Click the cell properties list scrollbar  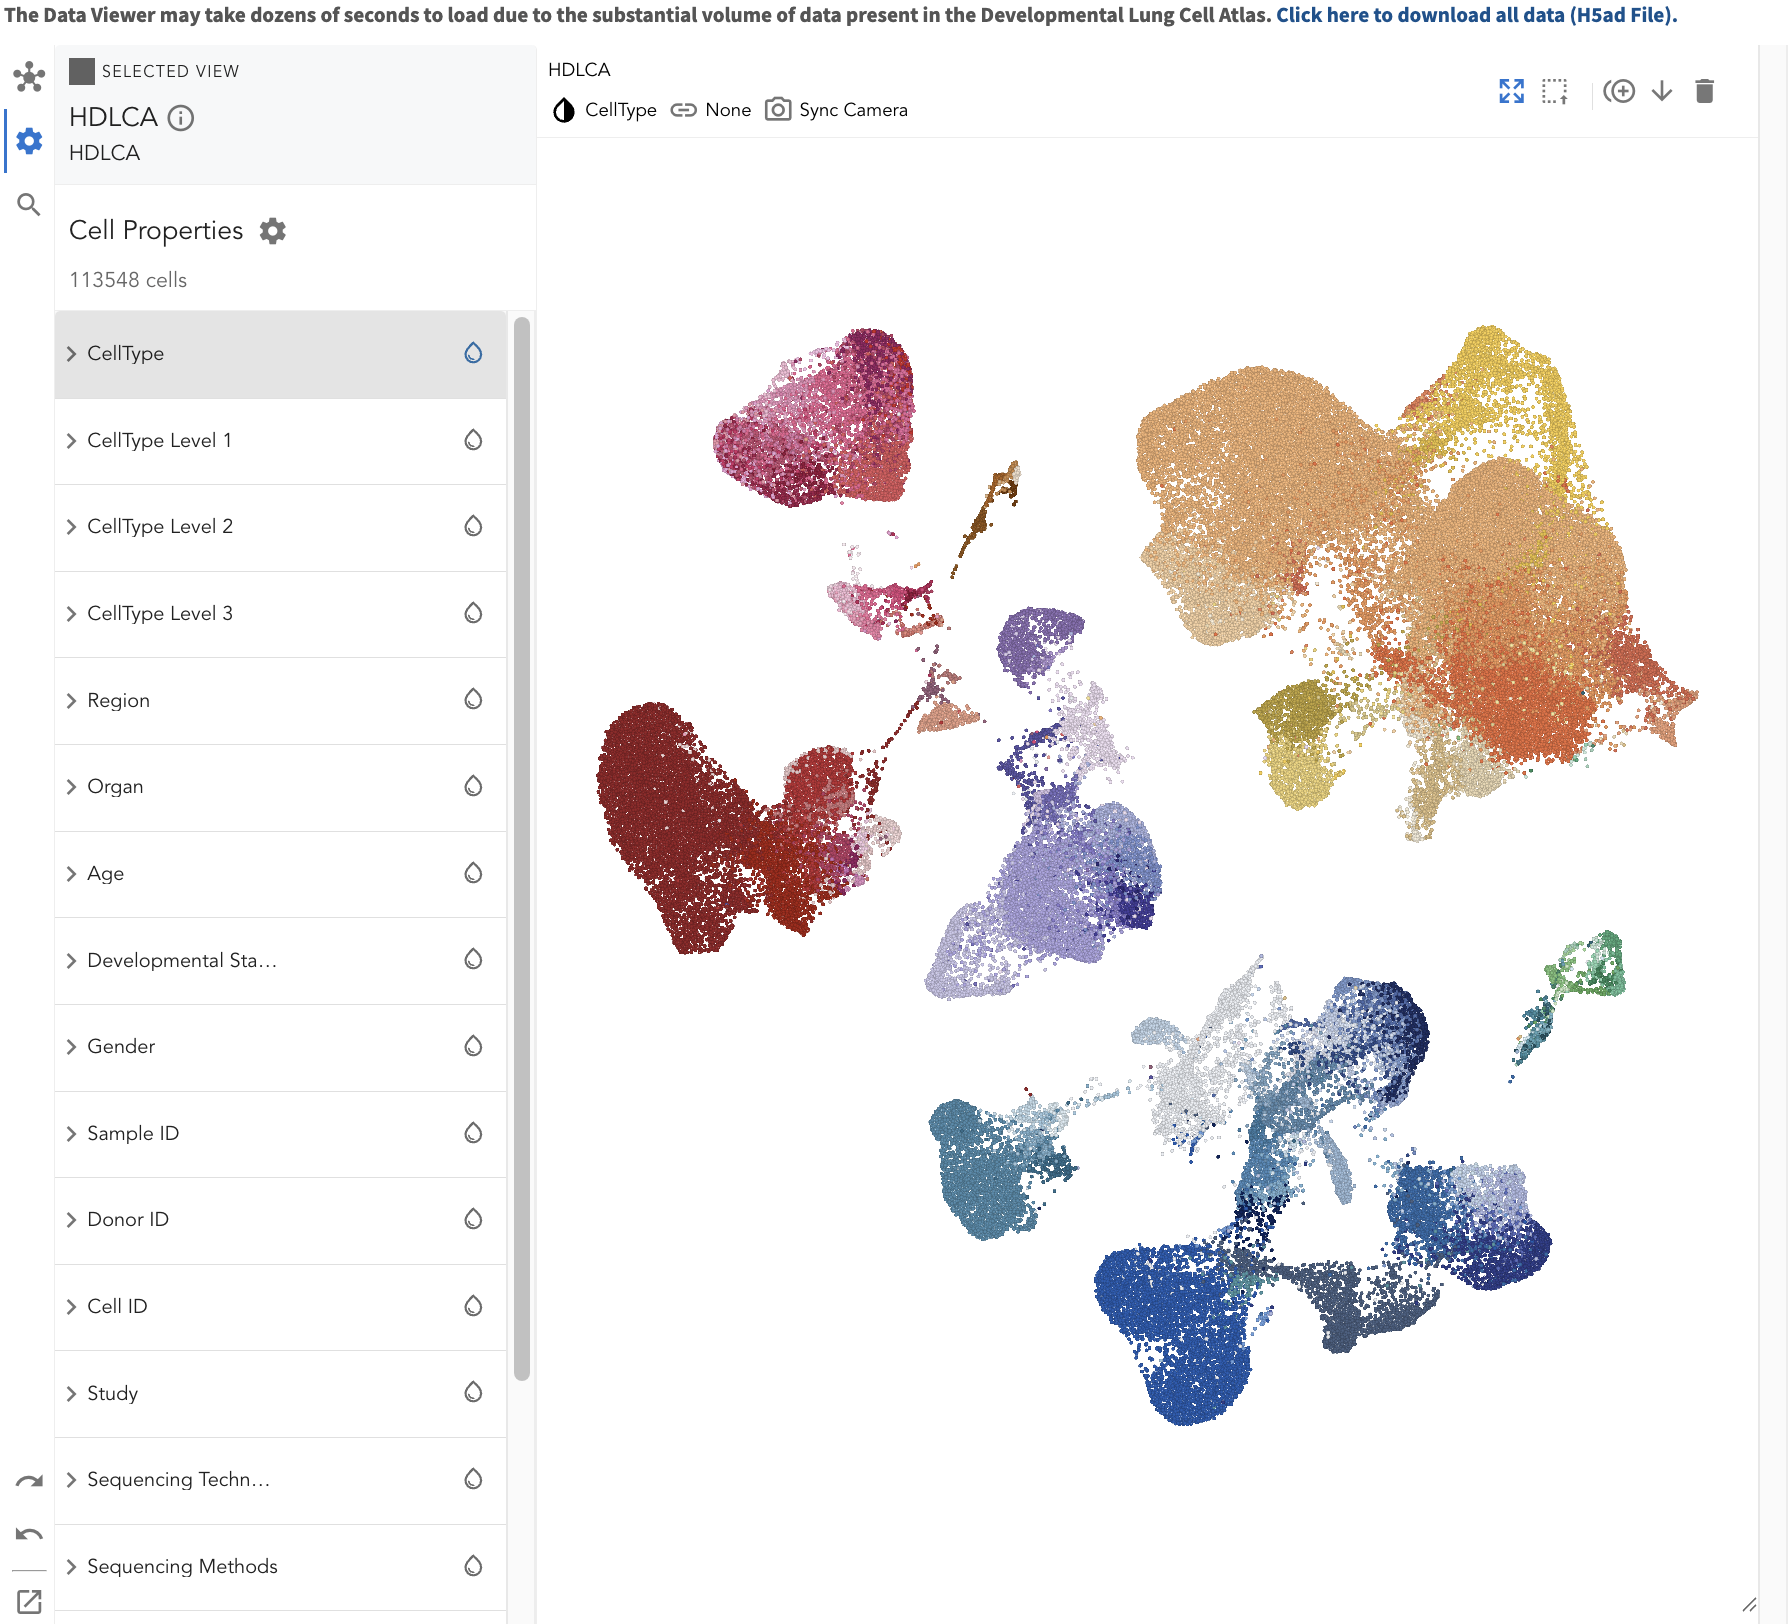coord(521,848)
